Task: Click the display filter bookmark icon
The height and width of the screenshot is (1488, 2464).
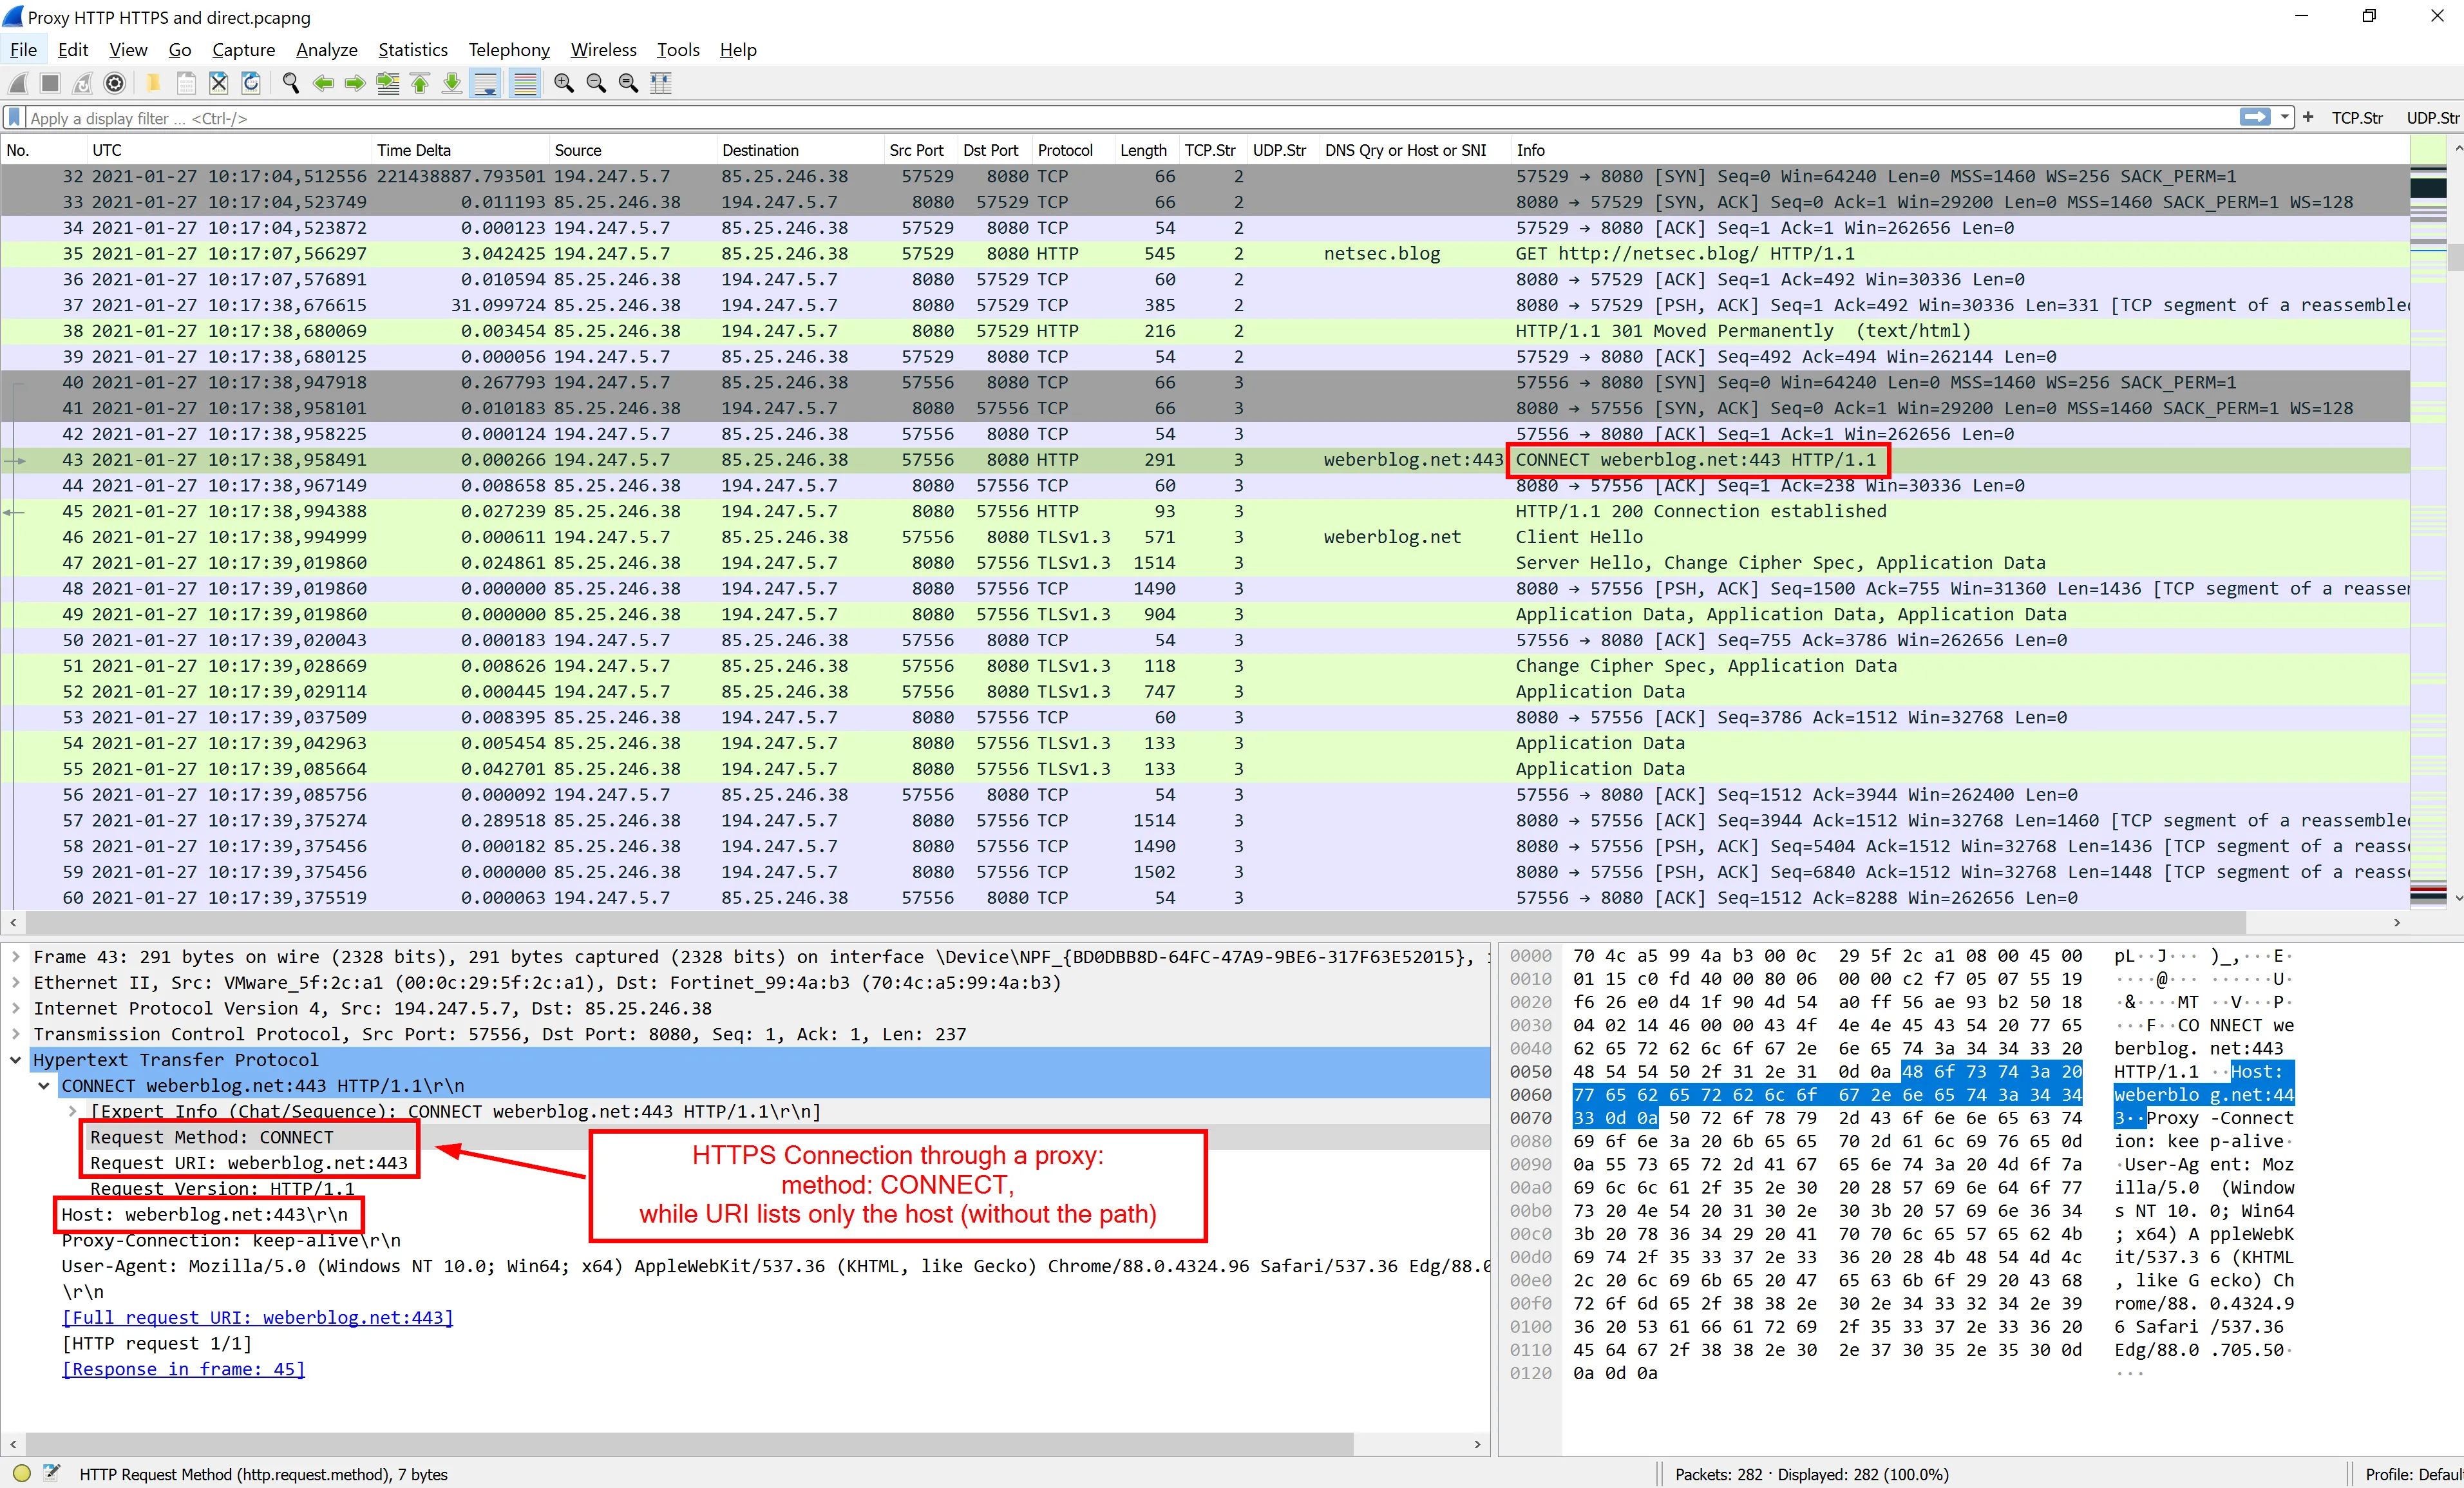Action: point(14,118)
